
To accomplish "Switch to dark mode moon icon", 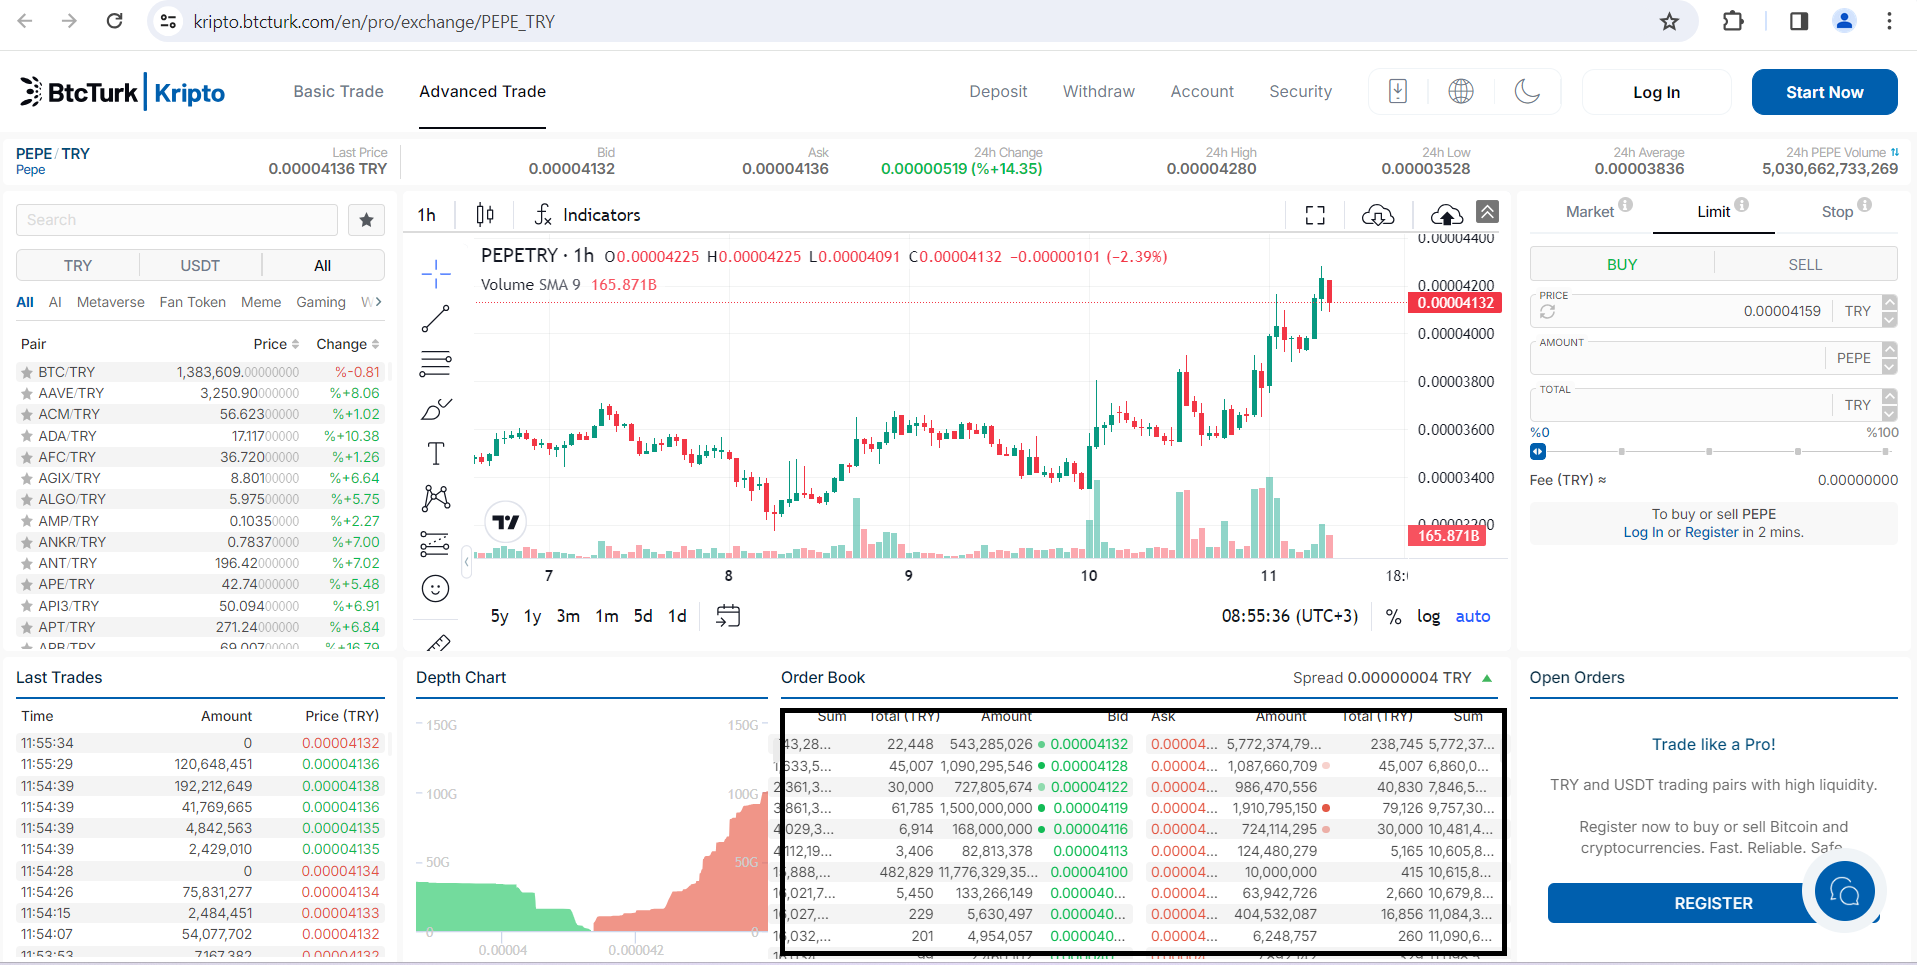I will coord(1527,91).
